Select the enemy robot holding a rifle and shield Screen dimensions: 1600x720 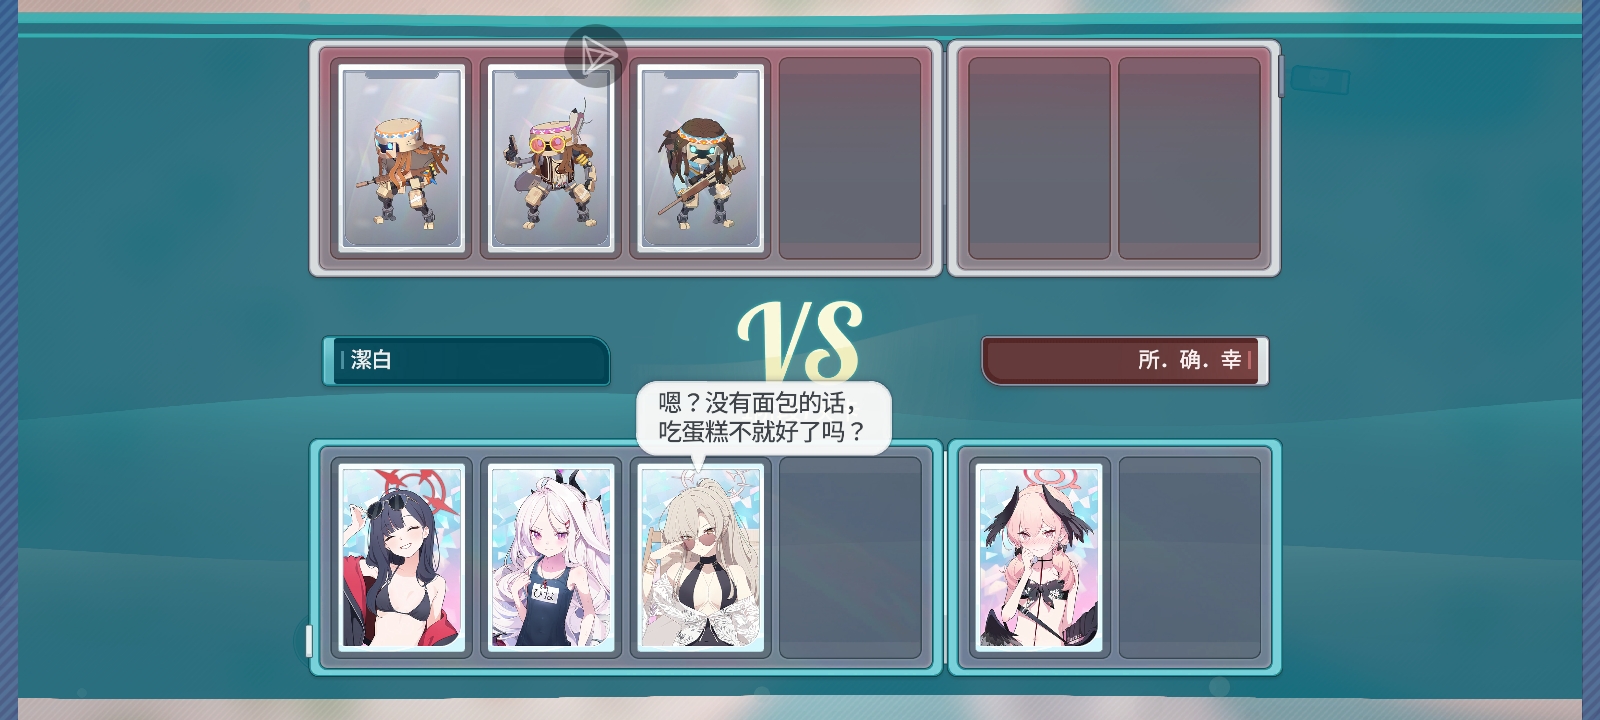[x=402, y=158]
